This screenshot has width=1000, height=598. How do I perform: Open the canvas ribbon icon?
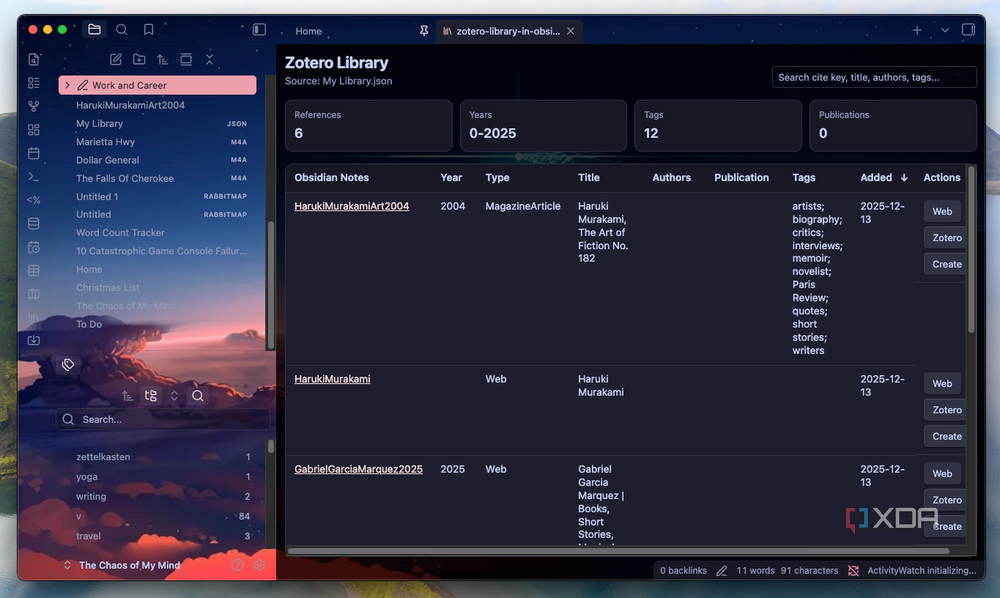[x=34, y=129]
